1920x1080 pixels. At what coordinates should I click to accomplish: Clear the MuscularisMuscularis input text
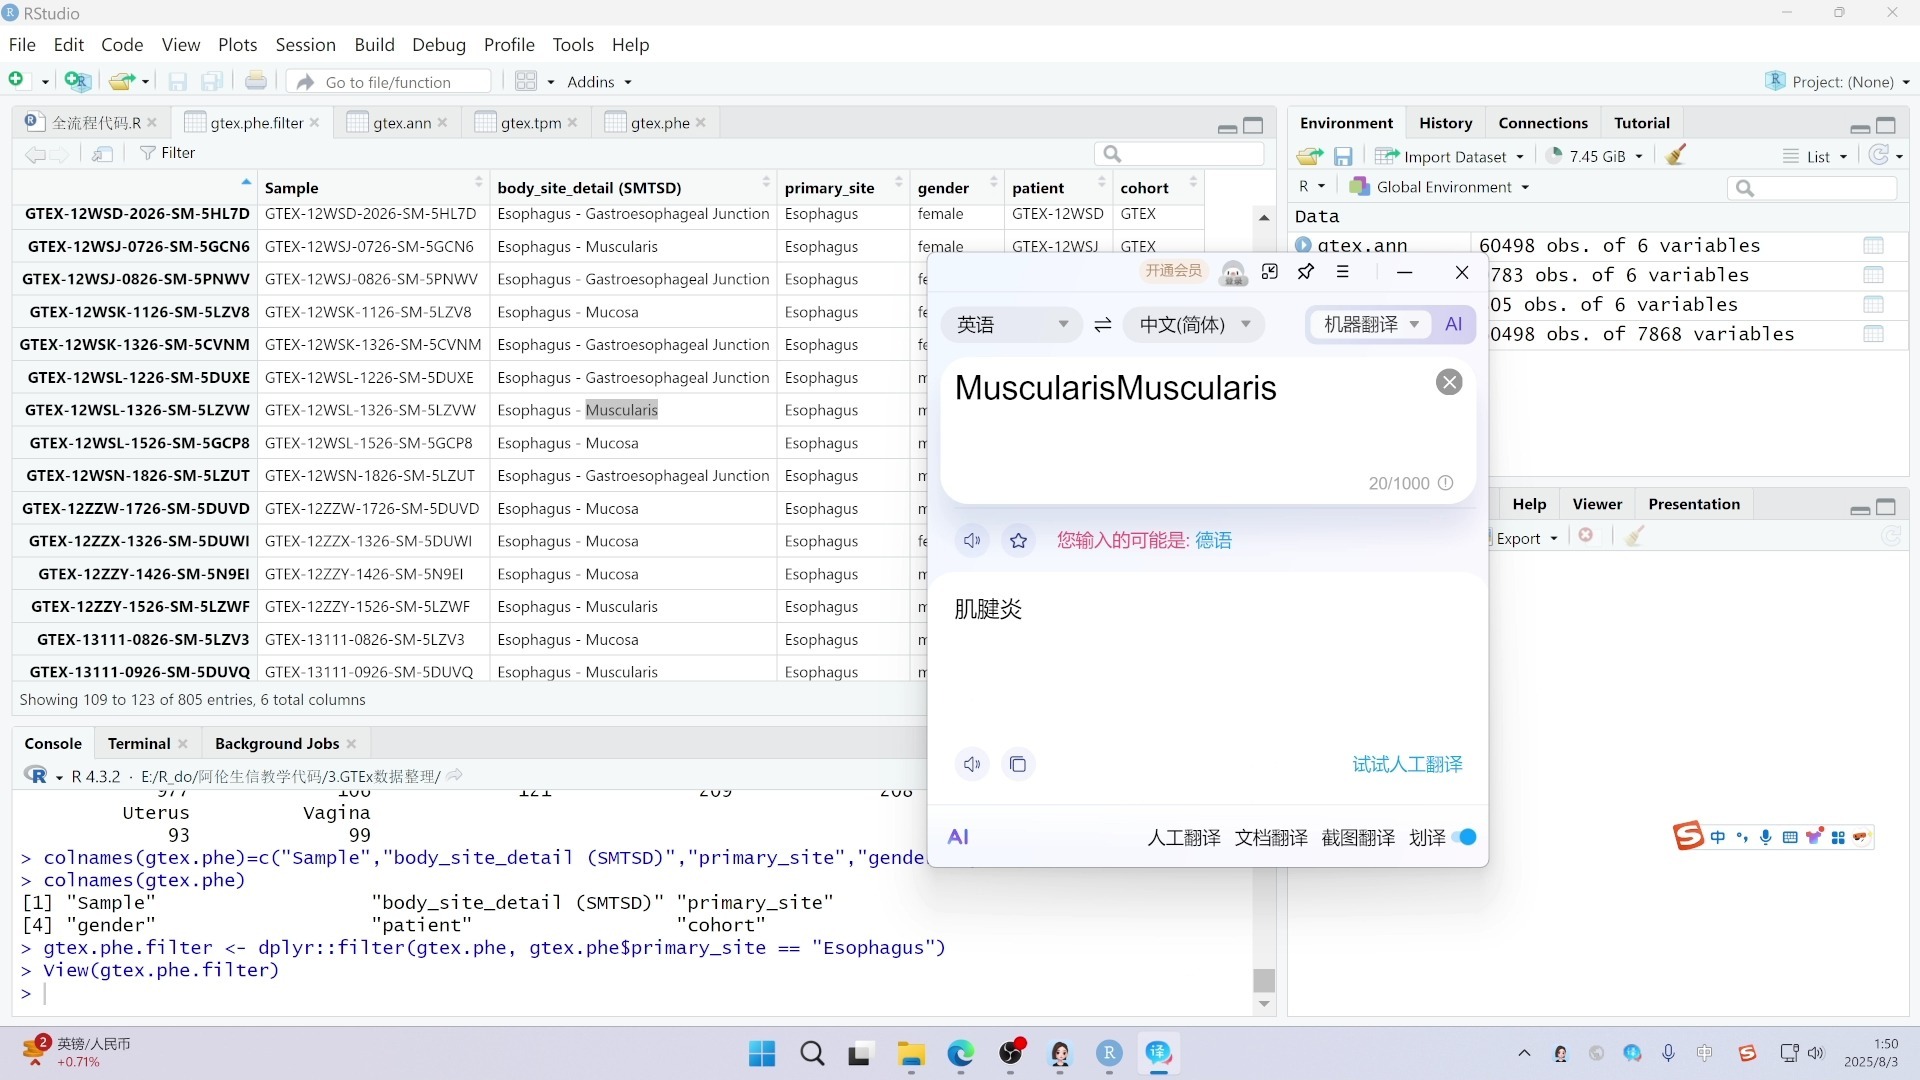point(1449,382)
